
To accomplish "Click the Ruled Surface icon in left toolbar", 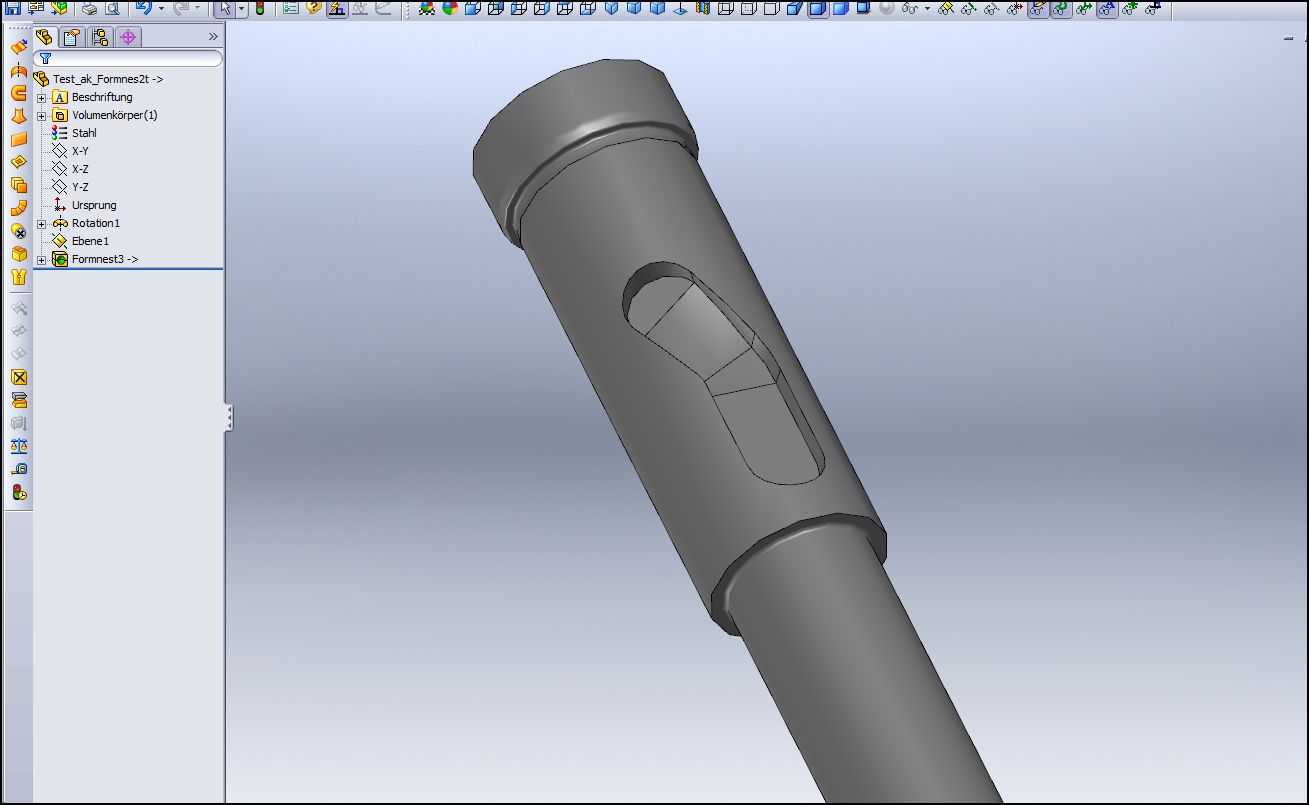I will coord(18,208).
